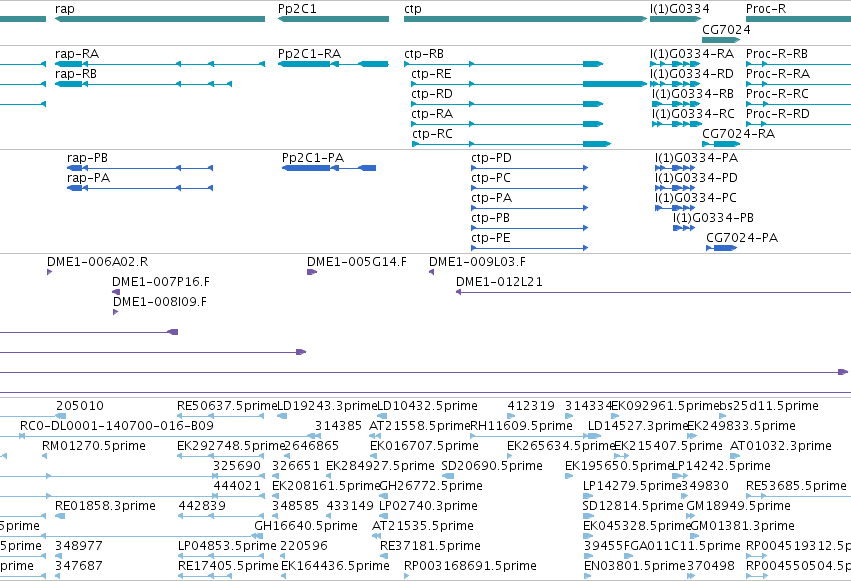Viewport: 851px width, 581px height.
Task: Select EST RE53685.5prime
Action: tap(796, 486)
